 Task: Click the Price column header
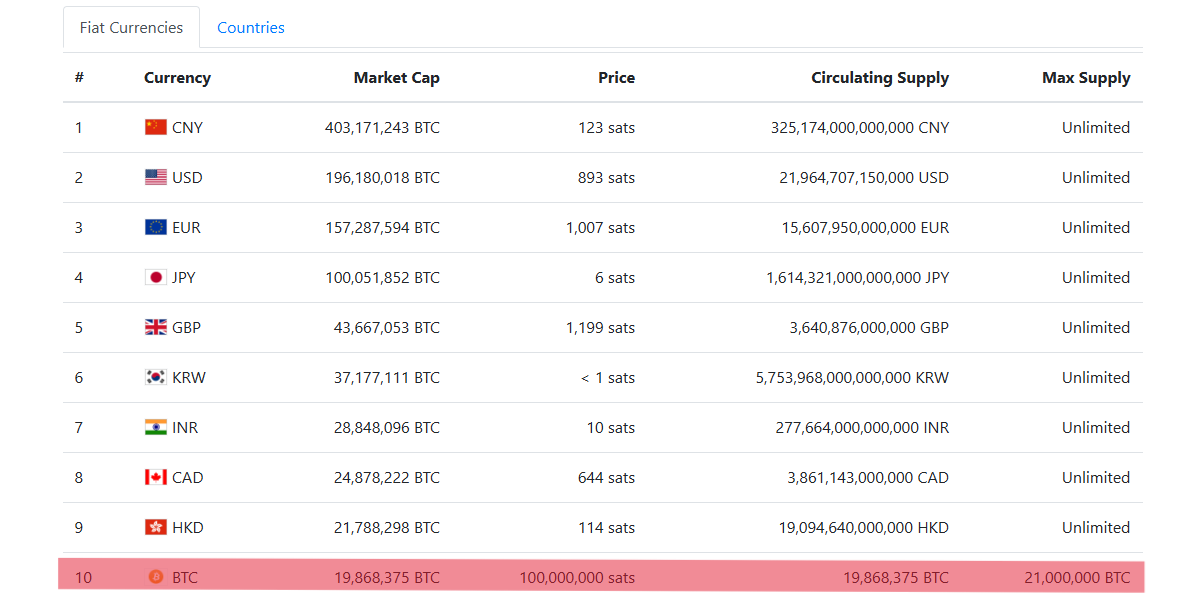click(x=616, y=78)
